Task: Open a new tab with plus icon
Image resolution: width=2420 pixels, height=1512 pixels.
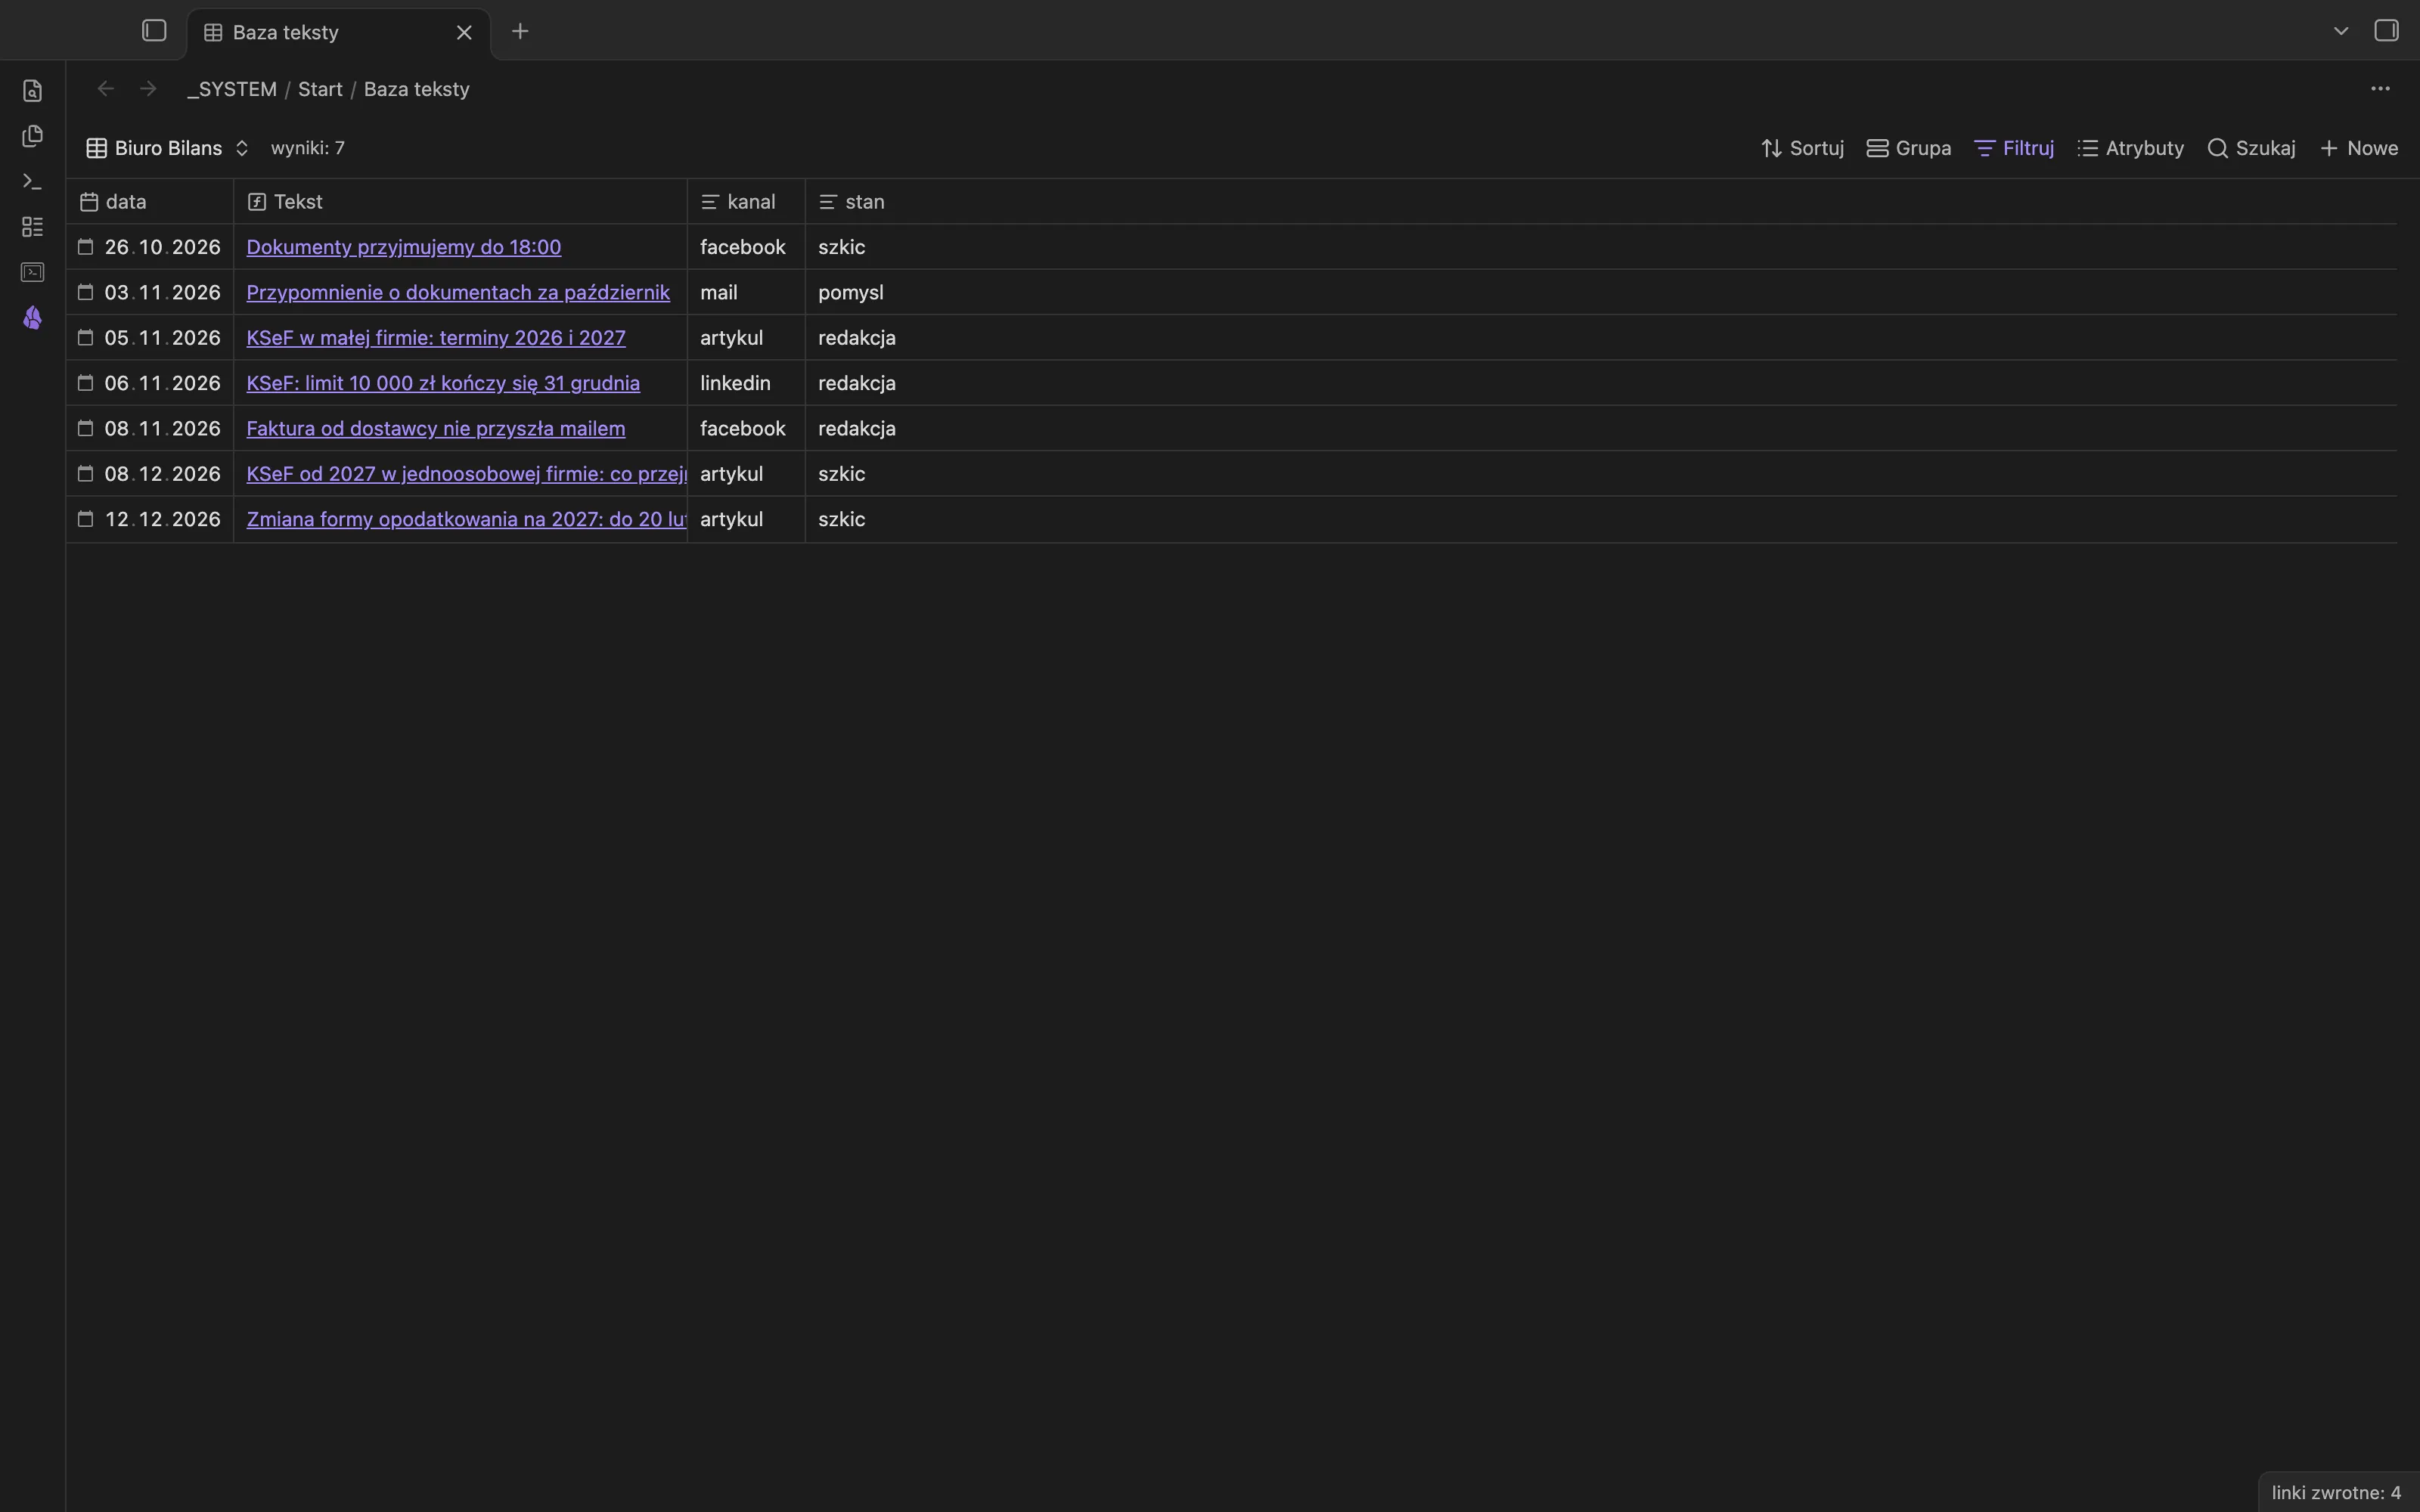Action: (520, 31)
